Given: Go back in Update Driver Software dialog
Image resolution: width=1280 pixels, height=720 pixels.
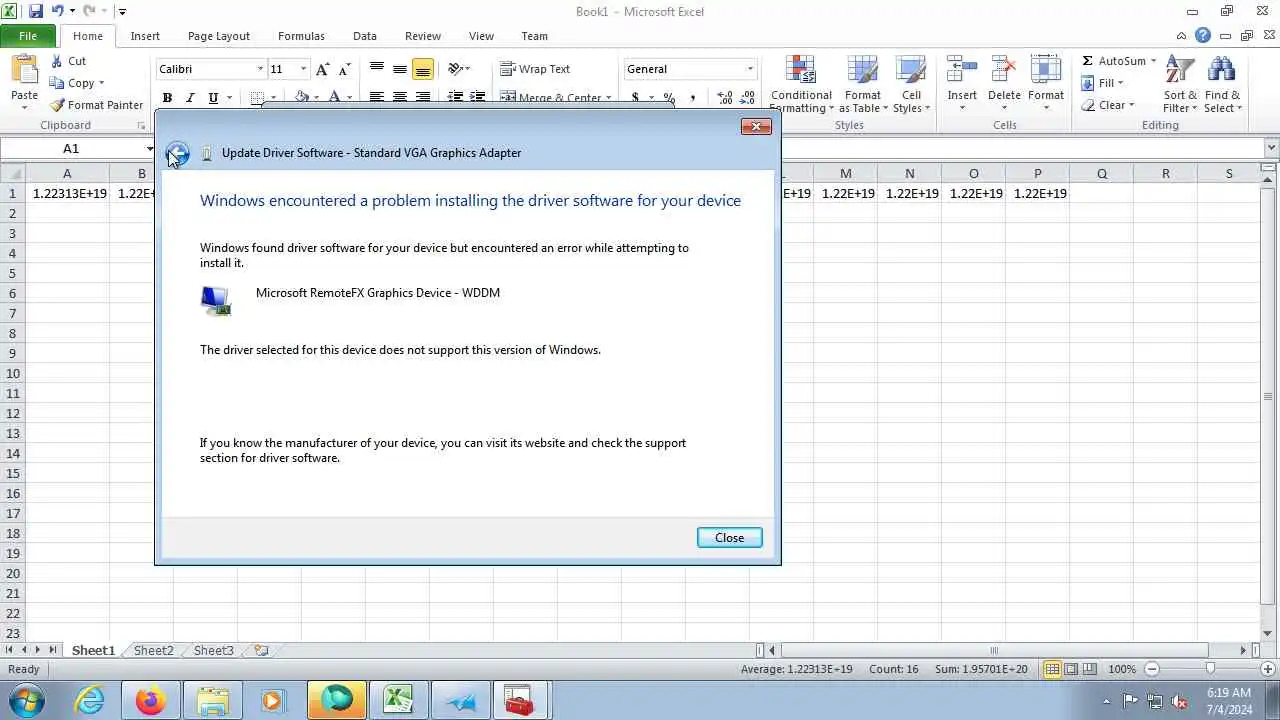Looking at the screenshot, I should click(177, 153).
